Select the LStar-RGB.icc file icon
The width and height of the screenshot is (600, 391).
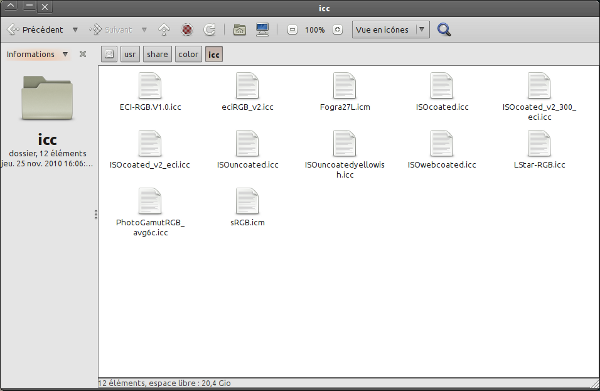[539, 143]
